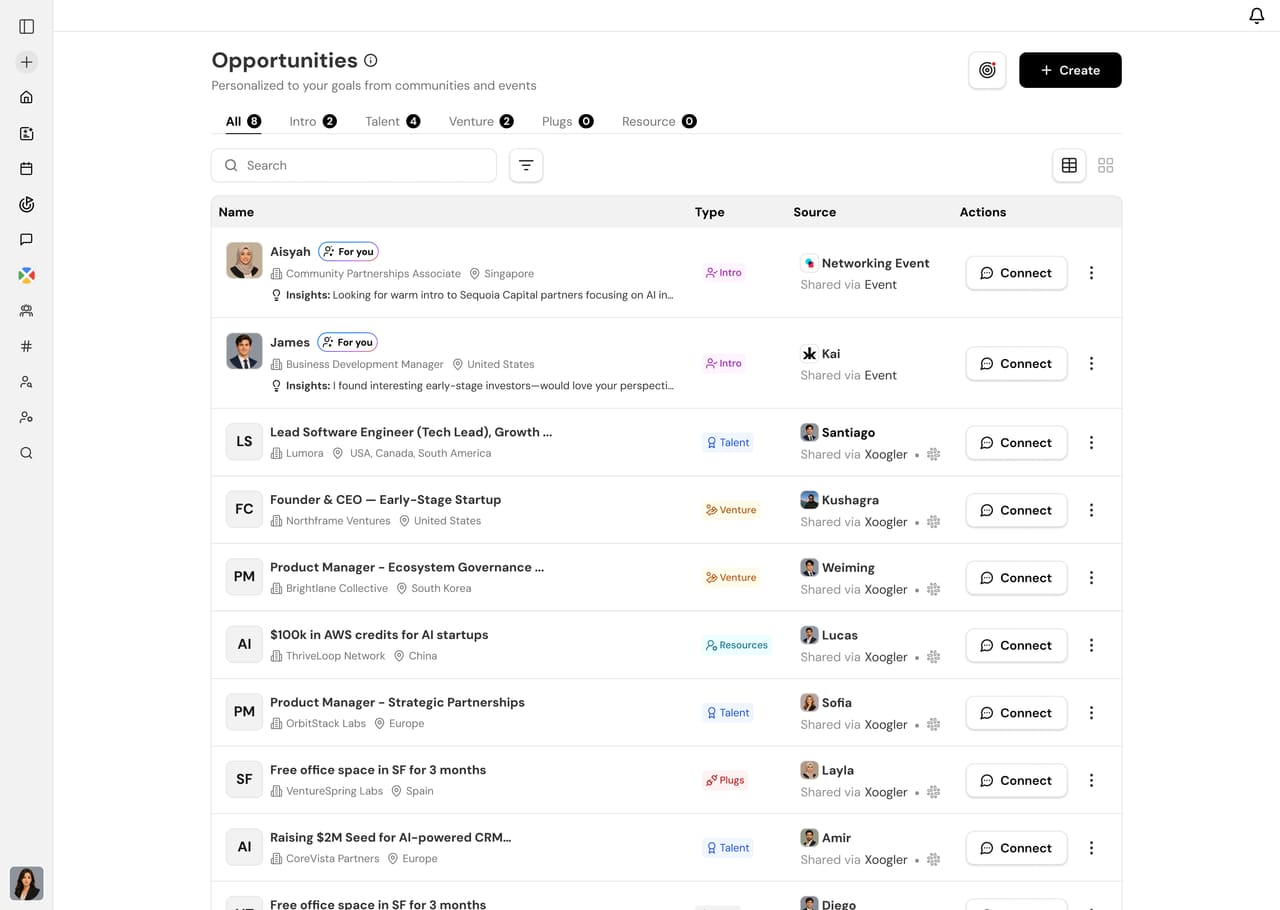
Task: Open the filter icon button
Action: (526, 165)
